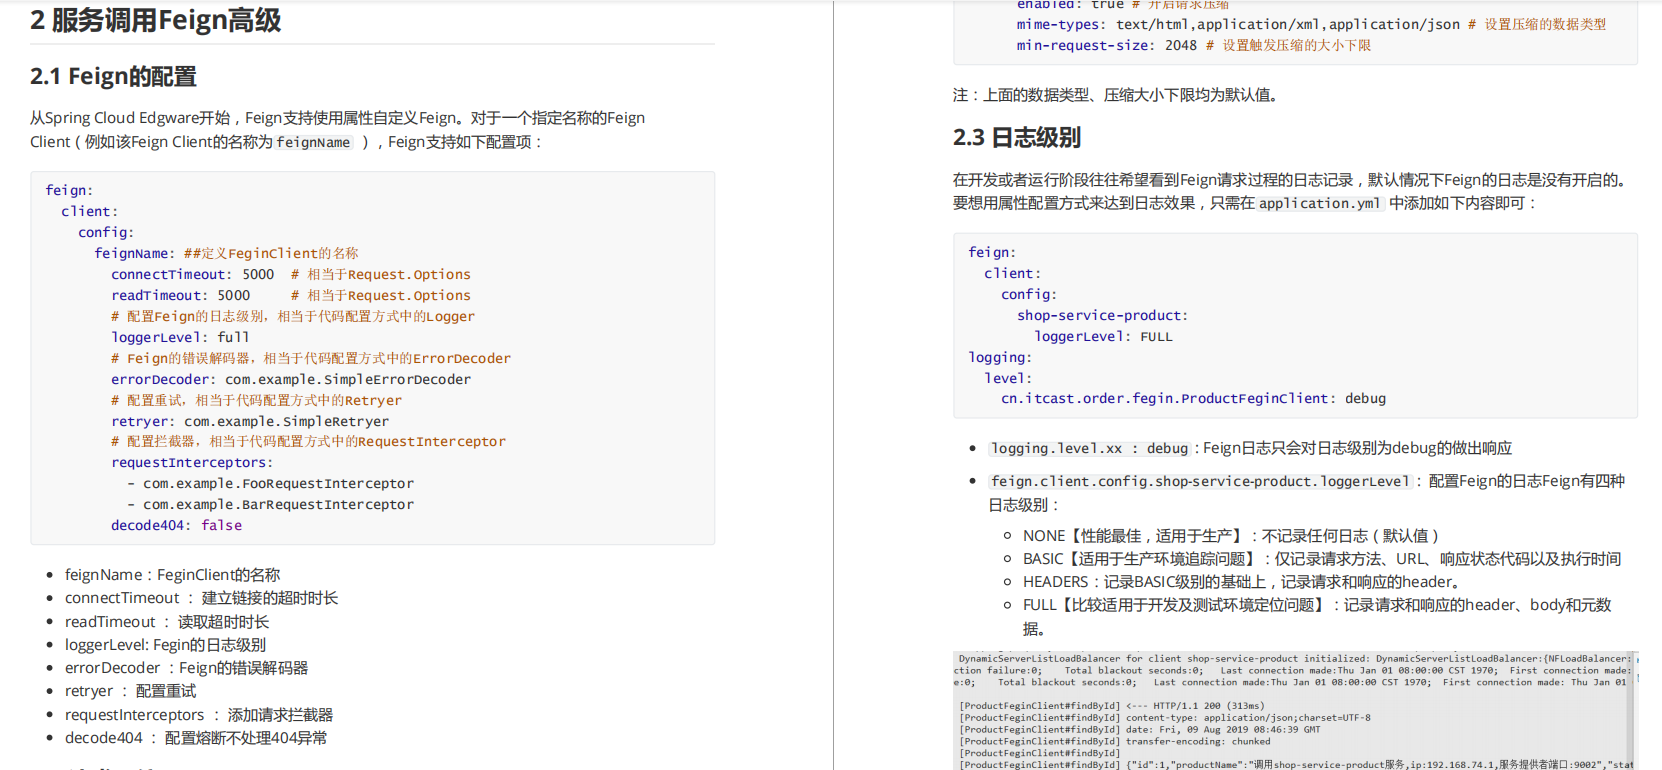This screenshot has height=770, width=1662.
Task: Click the heading '2 服务调用Feign高级'
Action: (156, 20)
